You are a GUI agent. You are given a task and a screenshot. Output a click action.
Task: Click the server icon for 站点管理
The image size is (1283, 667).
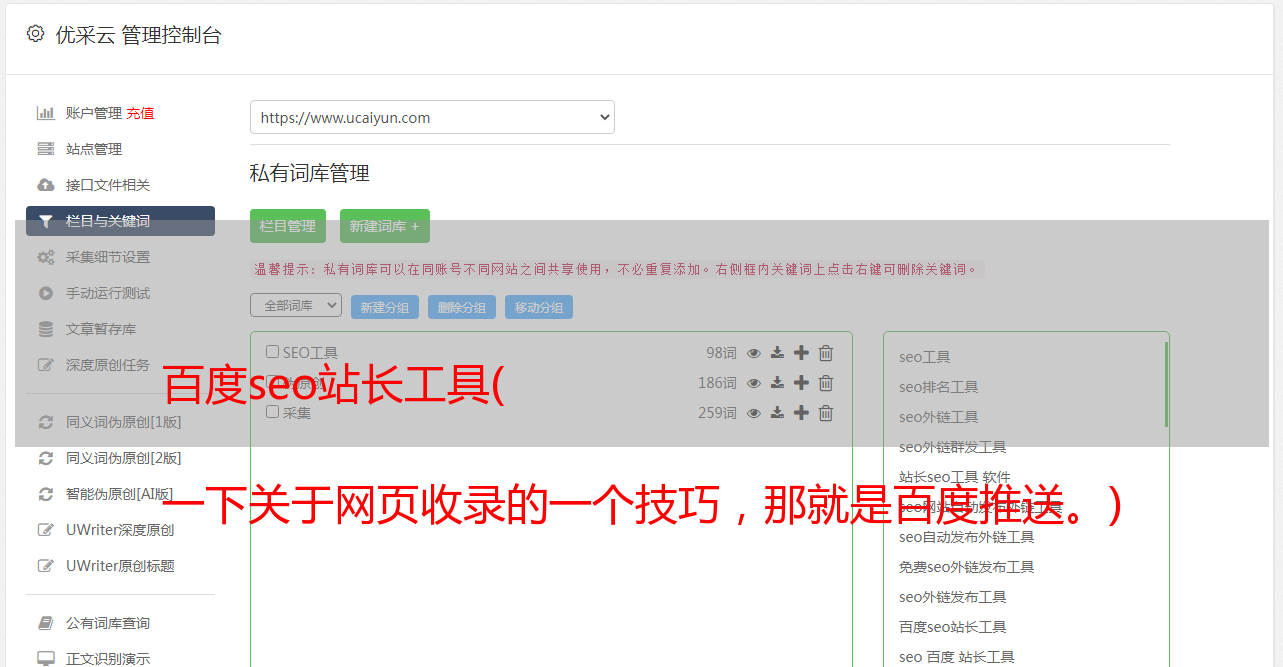pyautogui.click(x=46, y=149)
